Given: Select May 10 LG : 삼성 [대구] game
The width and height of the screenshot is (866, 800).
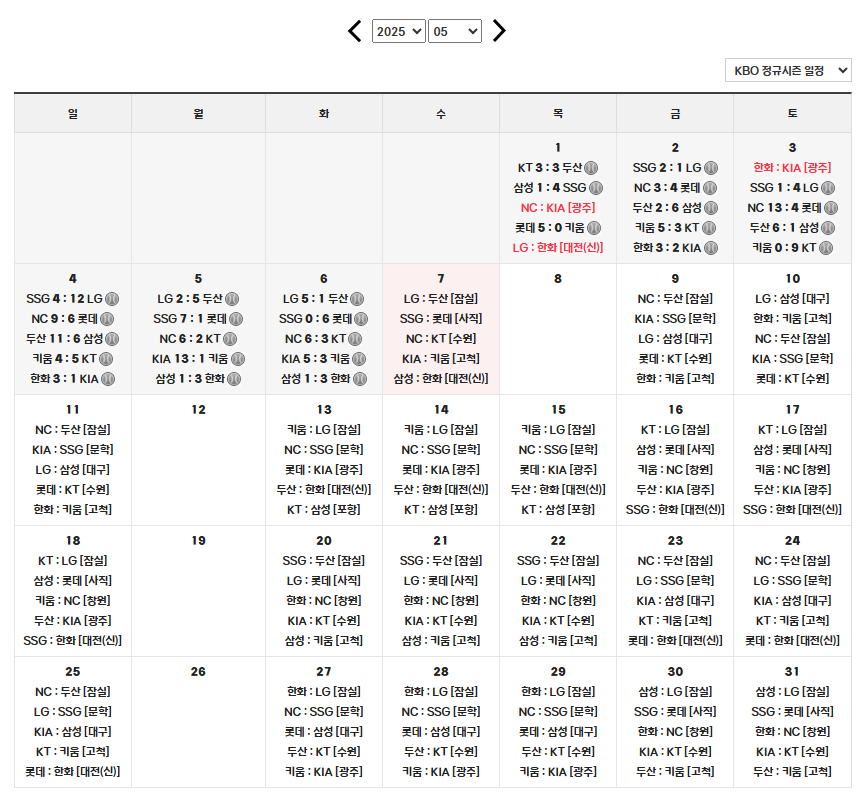Looking at the screenshot, I should coord(792,299).
